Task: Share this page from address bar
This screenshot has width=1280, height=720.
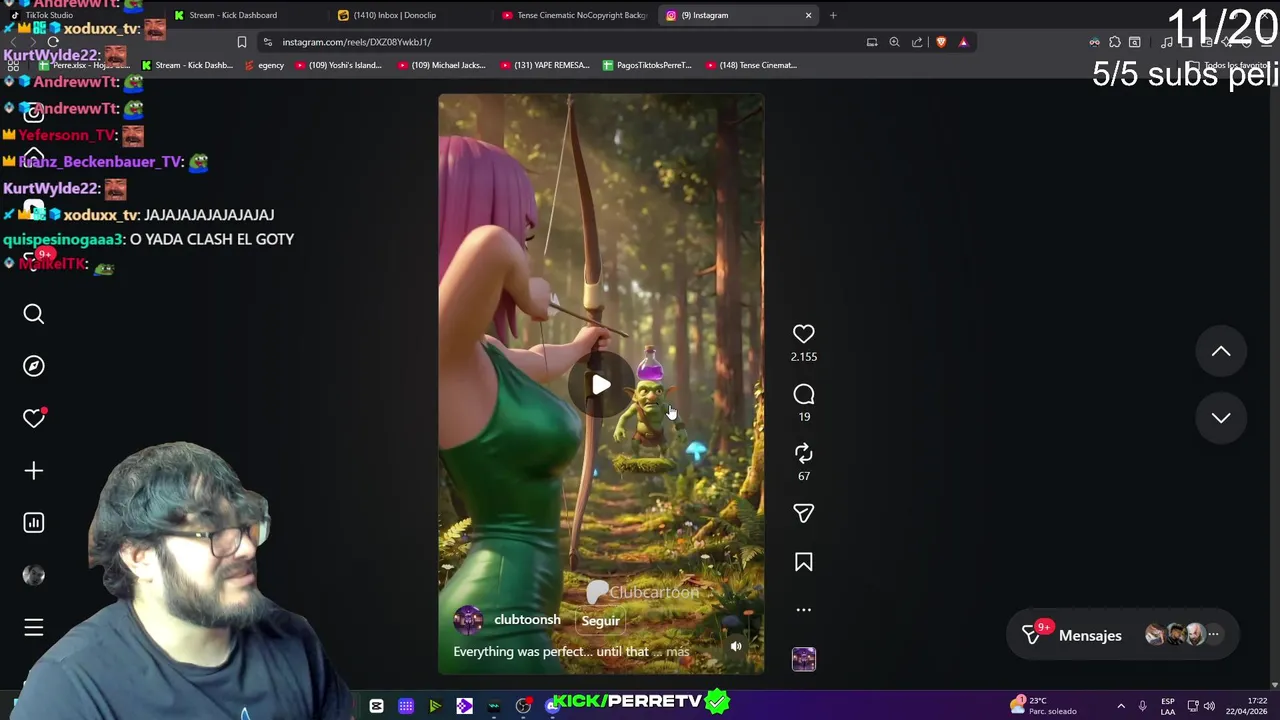Action: [917, 42]
